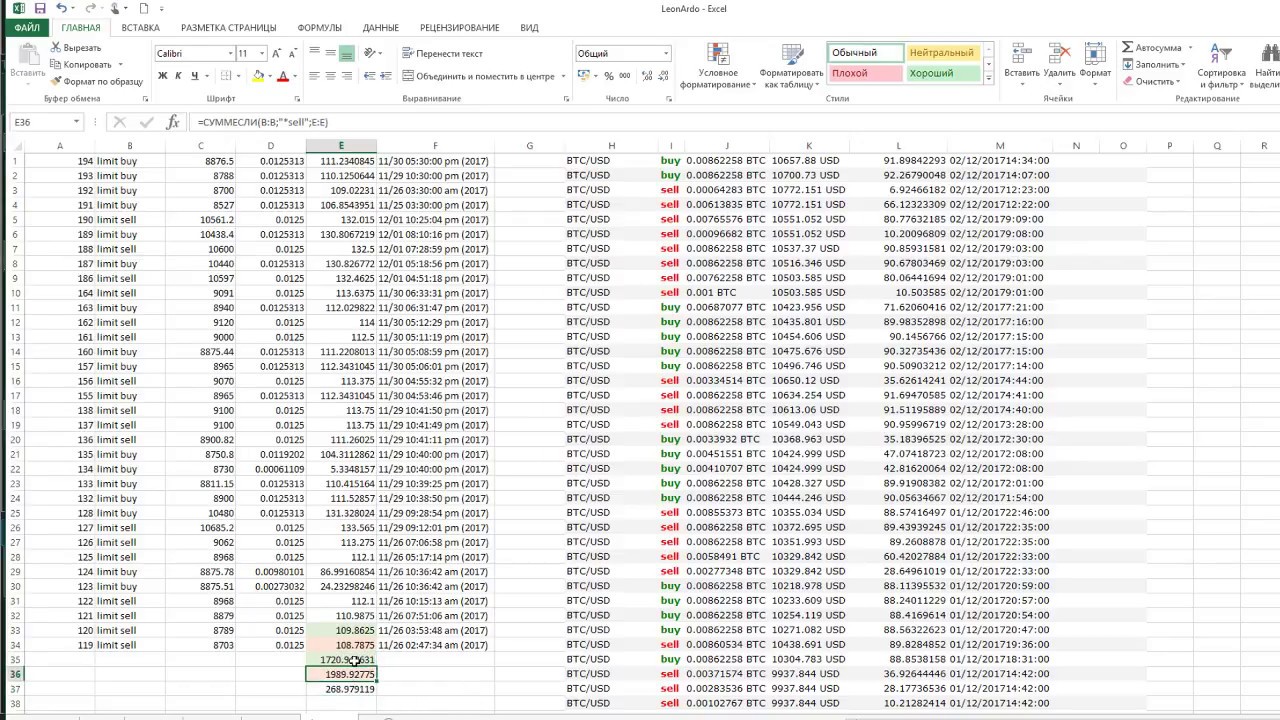Toggle italic К formatting
Image resolution: width=1280 pixels, height=720 pixels.
[x=178, y=76]
